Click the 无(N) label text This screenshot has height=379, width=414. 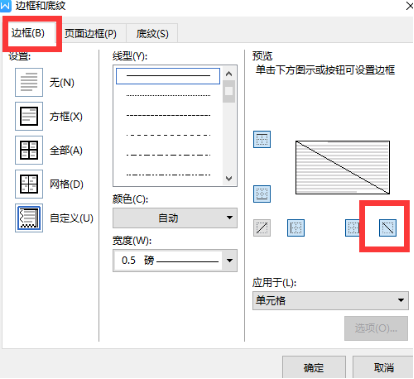pyautogui.click(x=62, y=82)
